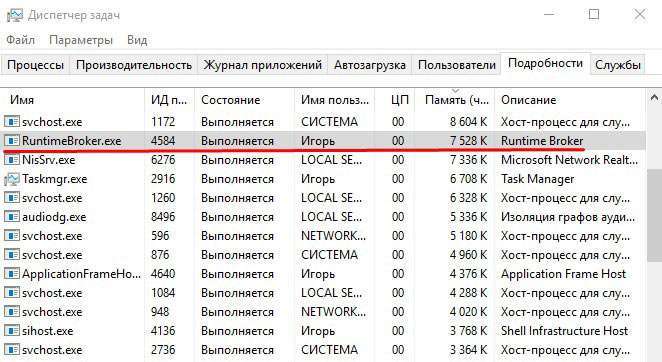Click memory value 7 528 K
Image resolution: width=662 pixels, height=362 pixels.
468,141
